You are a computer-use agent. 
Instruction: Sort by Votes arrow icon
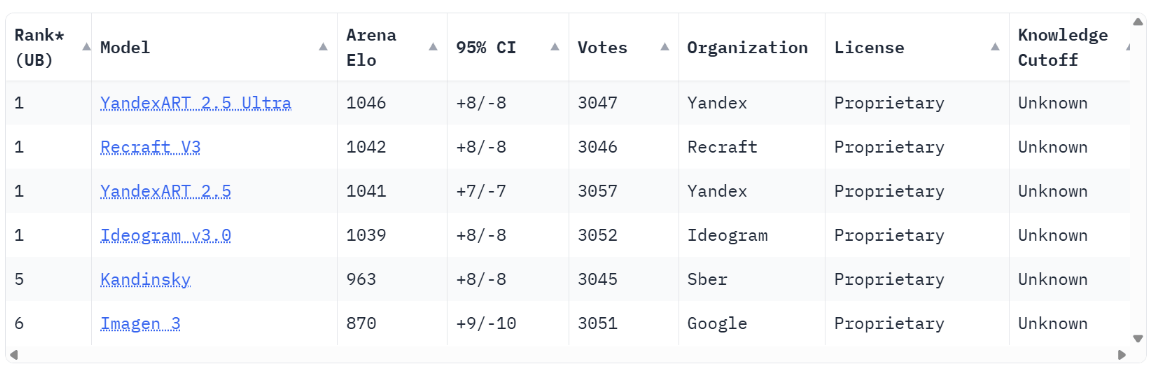pos(665,47)
